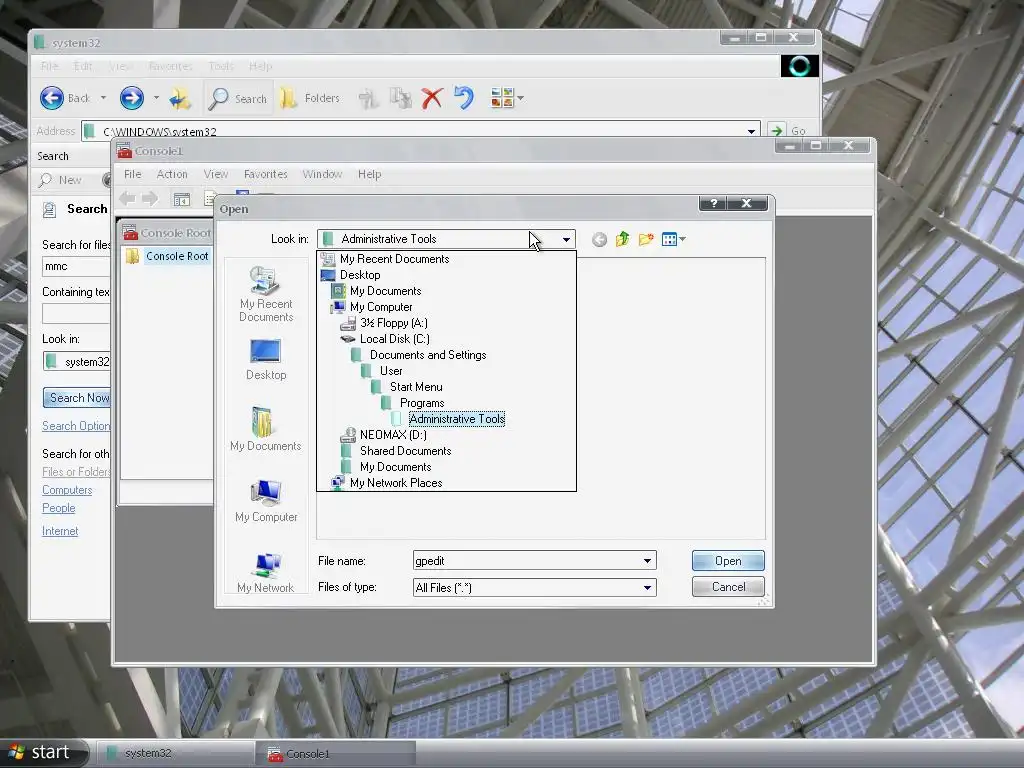Choose 3½ Floppy (A:) in the list
Image resolution: width=1024 pixels, height=768 pixels.
[393, 323]
